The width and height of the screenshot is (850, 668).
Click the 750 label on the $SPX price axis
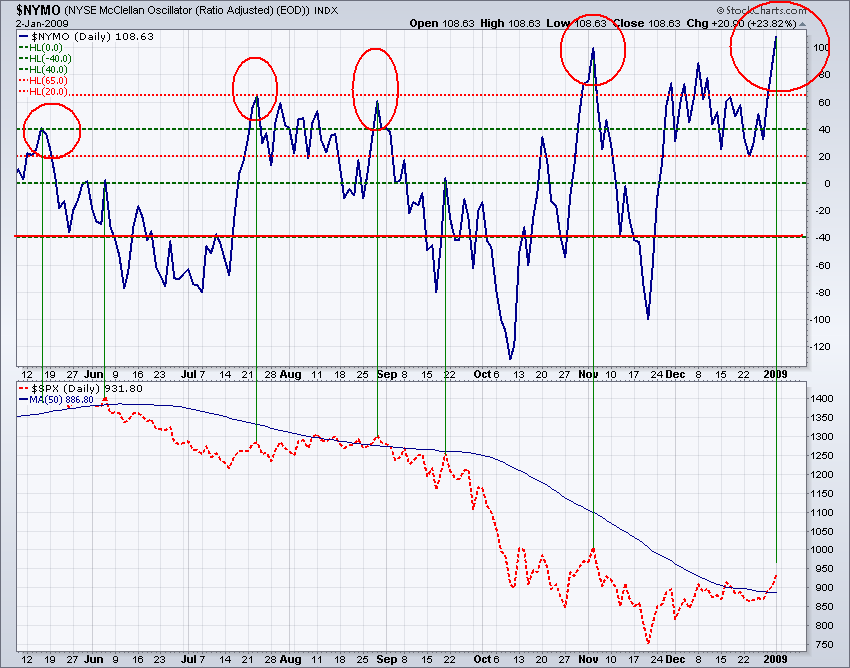[824, 645]
